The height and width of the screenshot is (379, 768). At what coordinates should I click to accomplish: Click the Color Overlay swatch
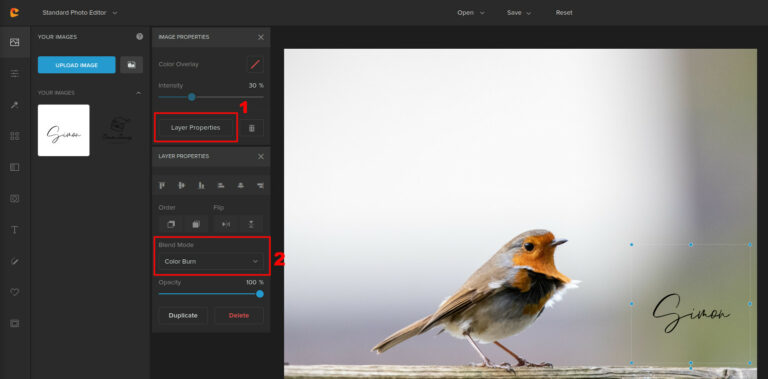pyautogui.click(x=255, y=64)
